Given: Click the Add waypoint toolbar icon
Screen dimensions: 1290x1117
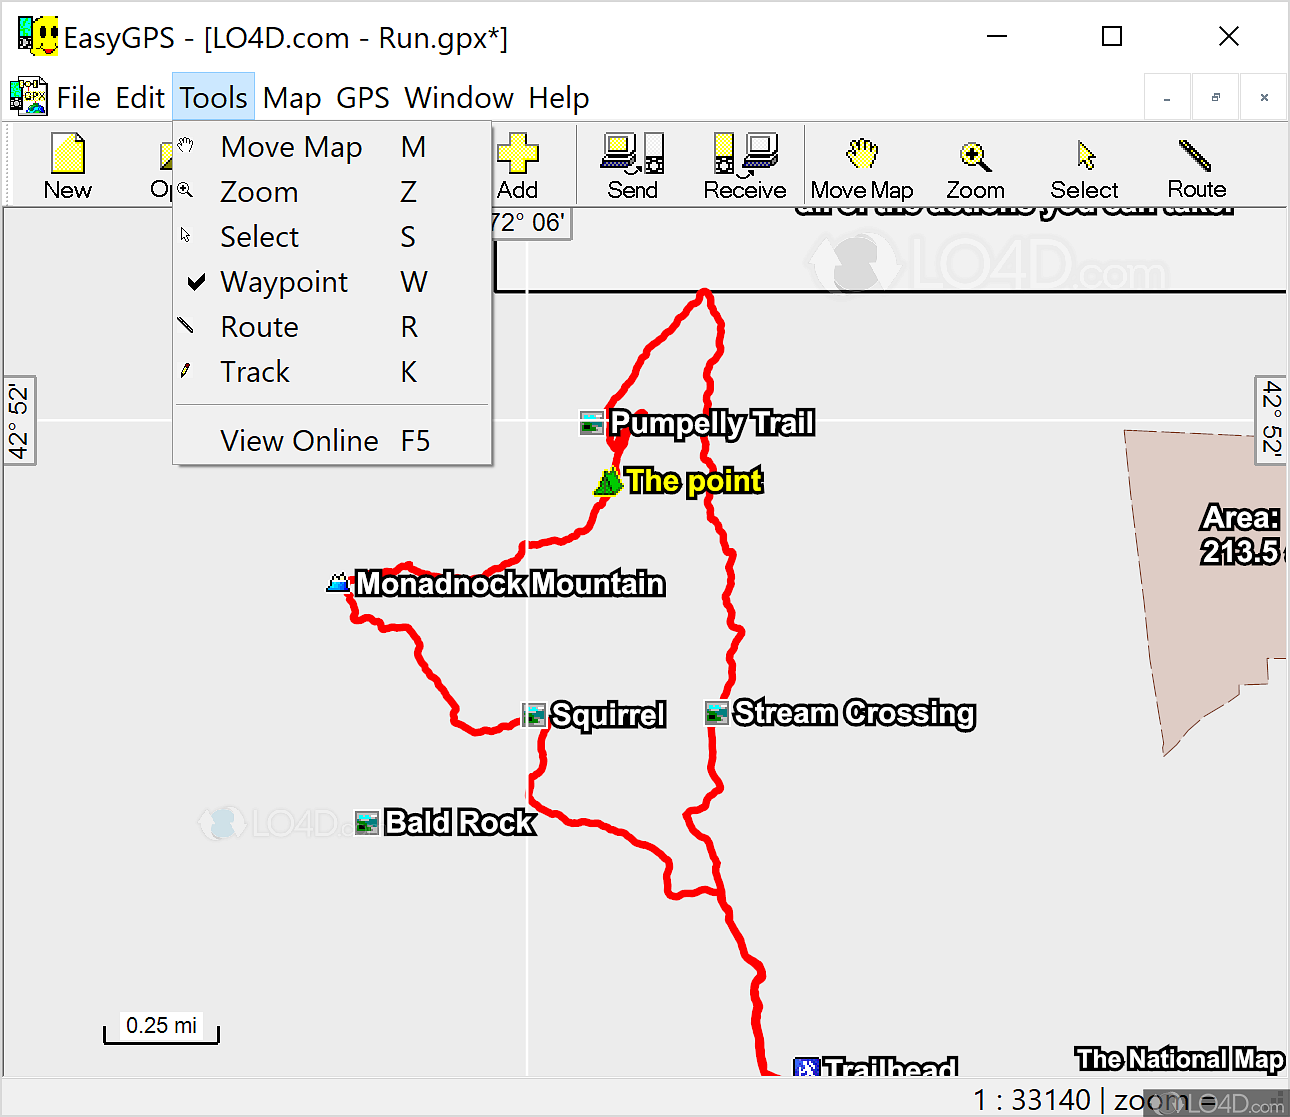Looking at the screenshot, I should (x=517, y=166).
